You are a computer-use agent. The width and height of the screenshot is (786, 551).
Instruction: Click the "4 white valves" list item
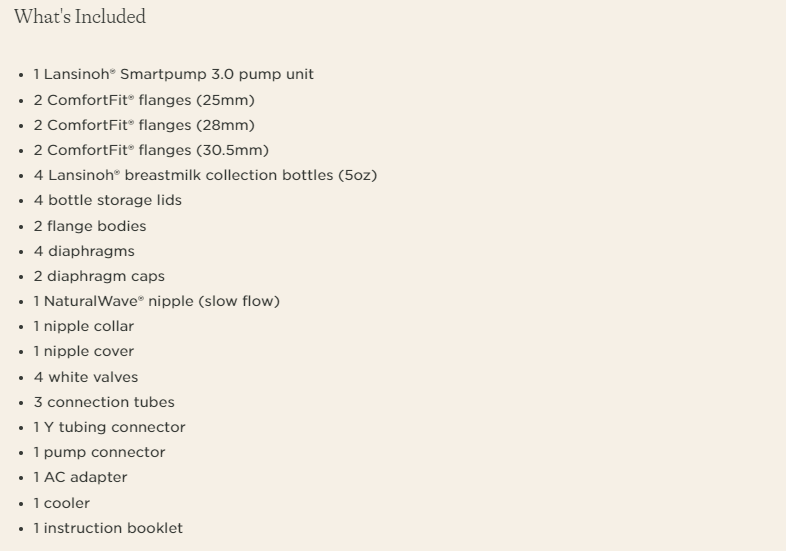tap(86, 377)
